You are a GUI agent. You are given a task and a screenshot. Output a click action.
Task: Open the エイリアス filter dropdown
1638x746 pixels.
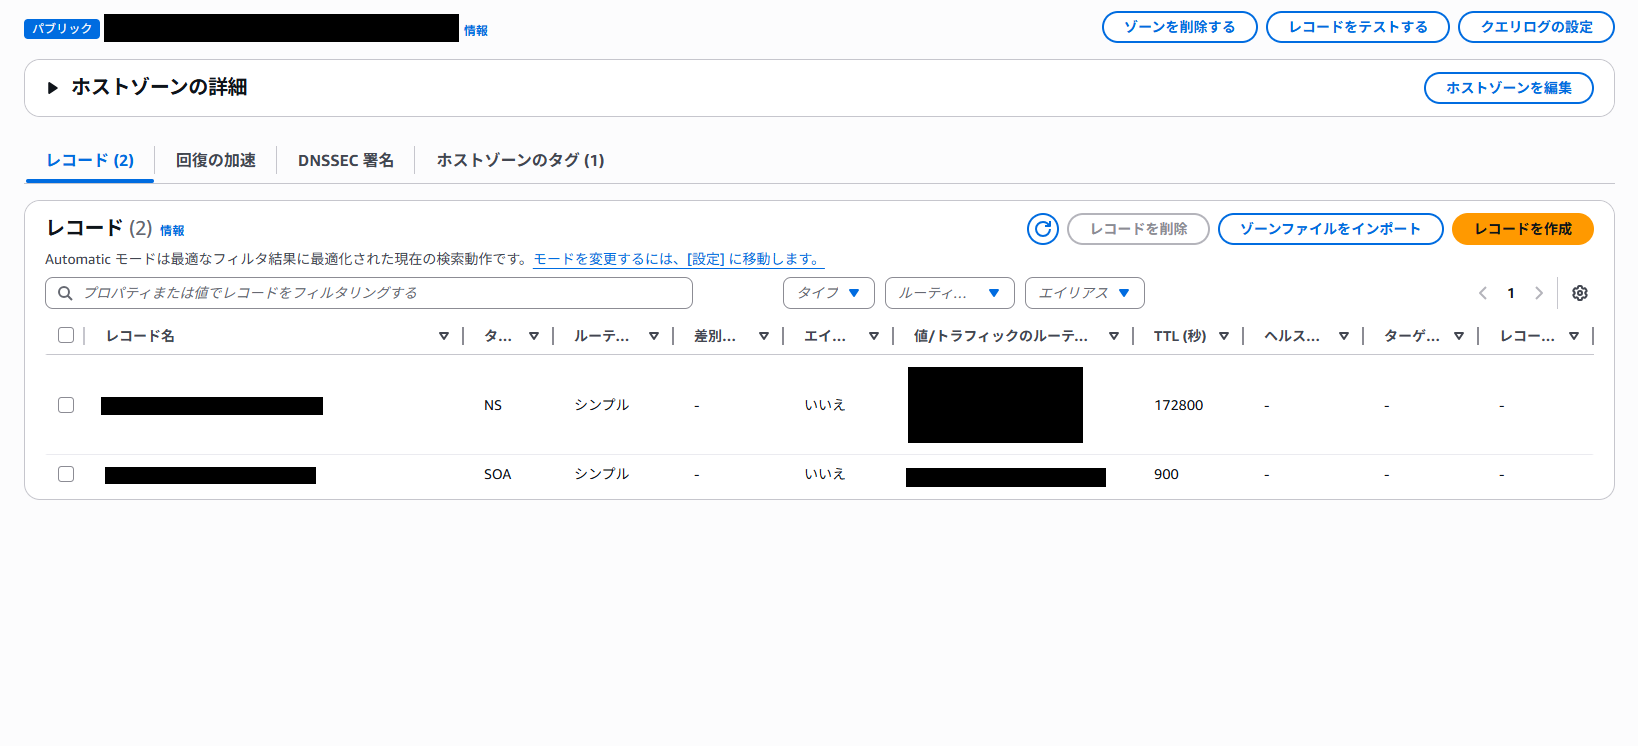tap(1084, 293)
